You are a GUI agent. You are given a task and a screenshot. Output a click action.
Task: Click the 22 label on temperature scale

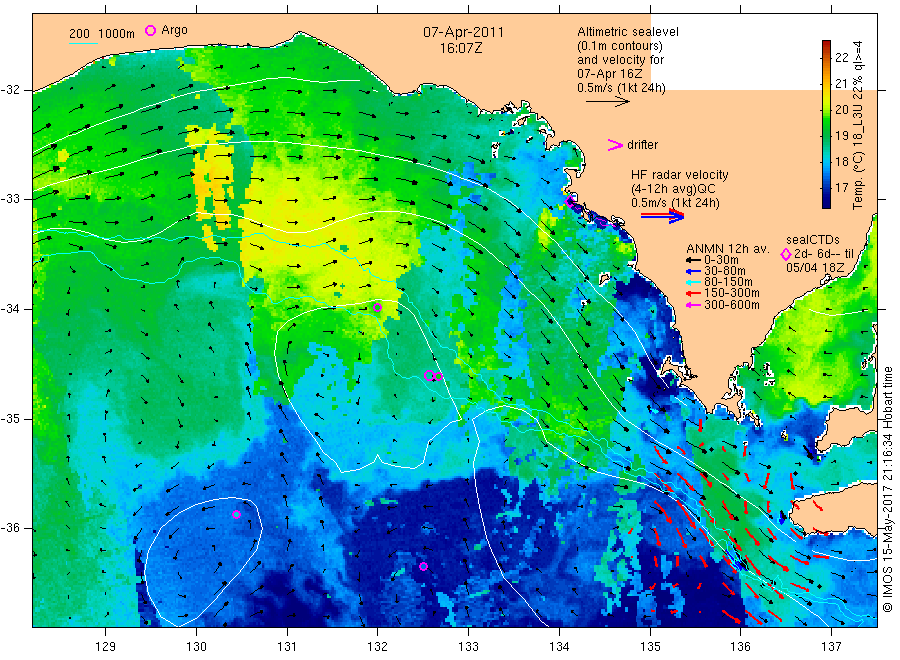[841, 57]
